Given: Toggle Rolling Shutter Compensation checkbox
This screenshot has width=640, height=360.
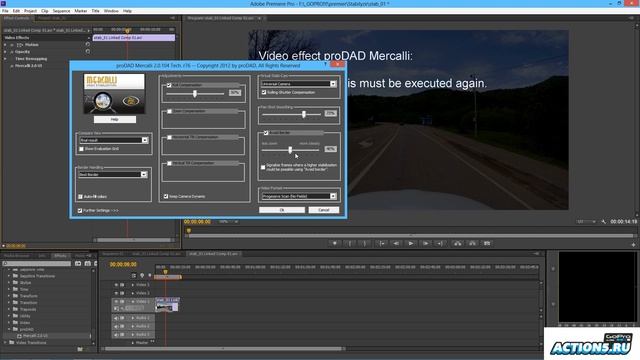Looking at the screenshot, I should click(264, 92).
